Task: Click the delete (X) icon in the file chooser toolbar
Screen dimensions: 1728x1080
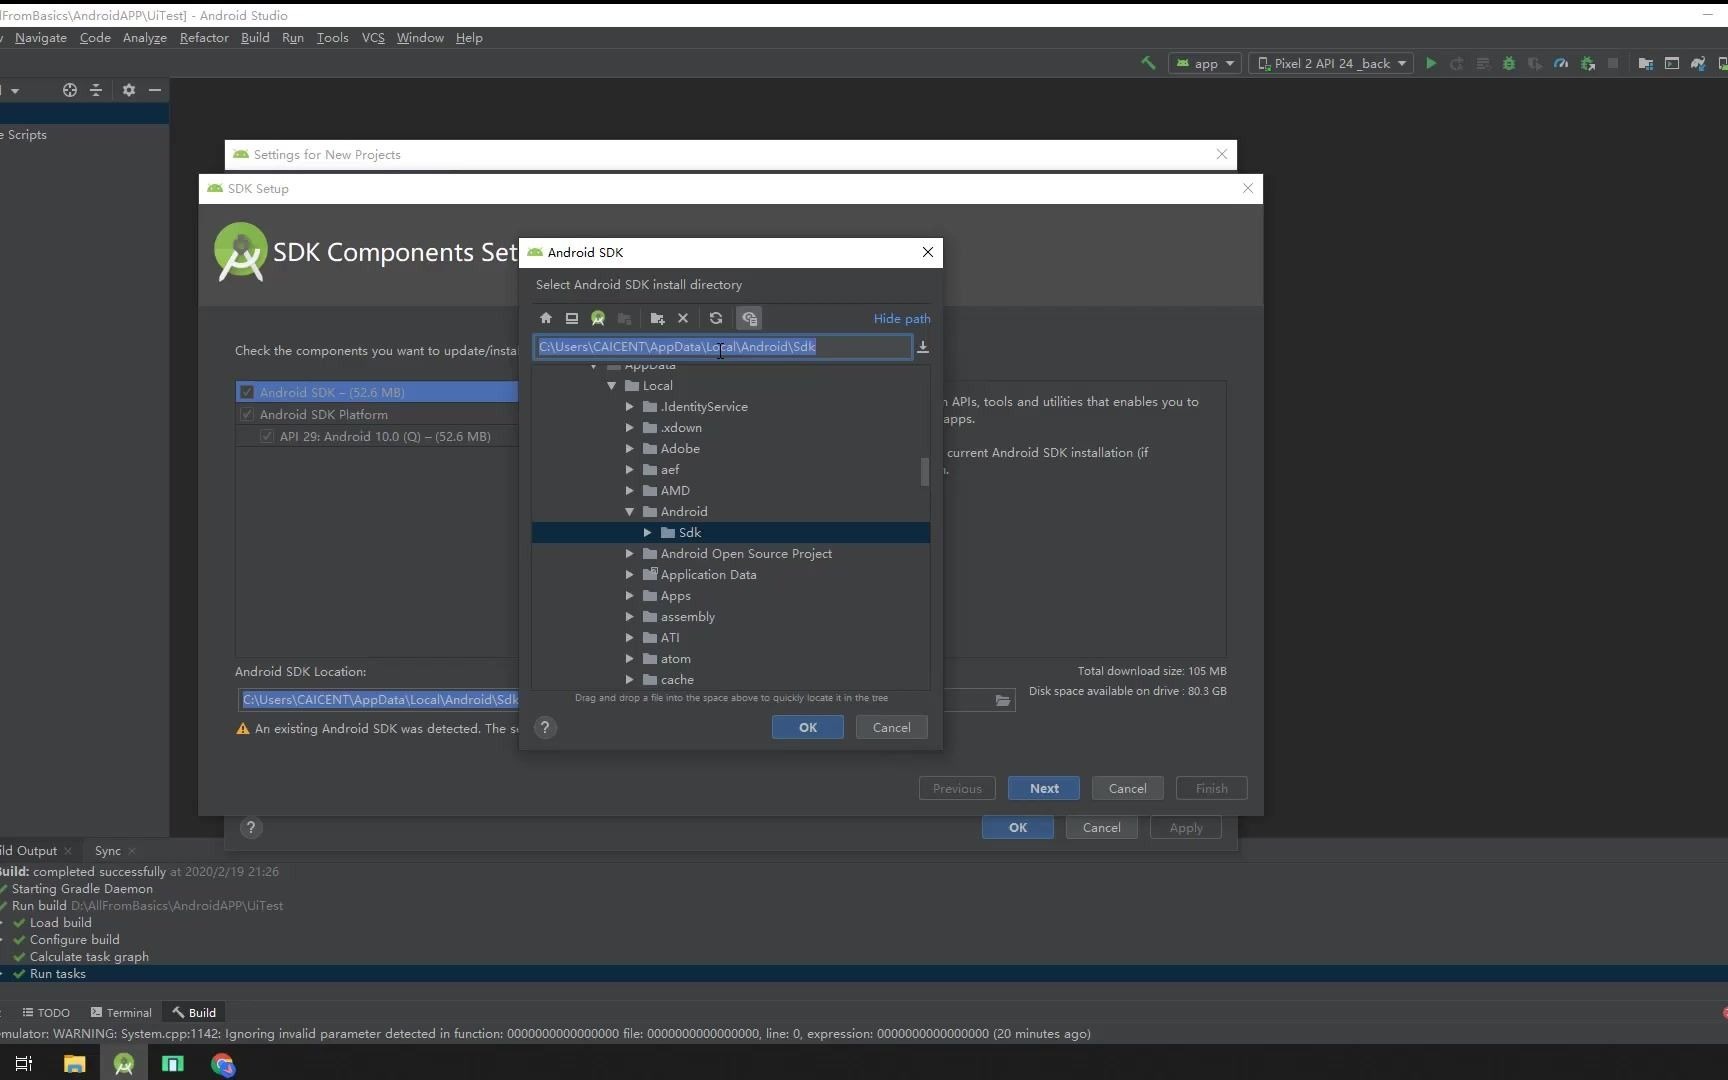Action: click(683, 318)
